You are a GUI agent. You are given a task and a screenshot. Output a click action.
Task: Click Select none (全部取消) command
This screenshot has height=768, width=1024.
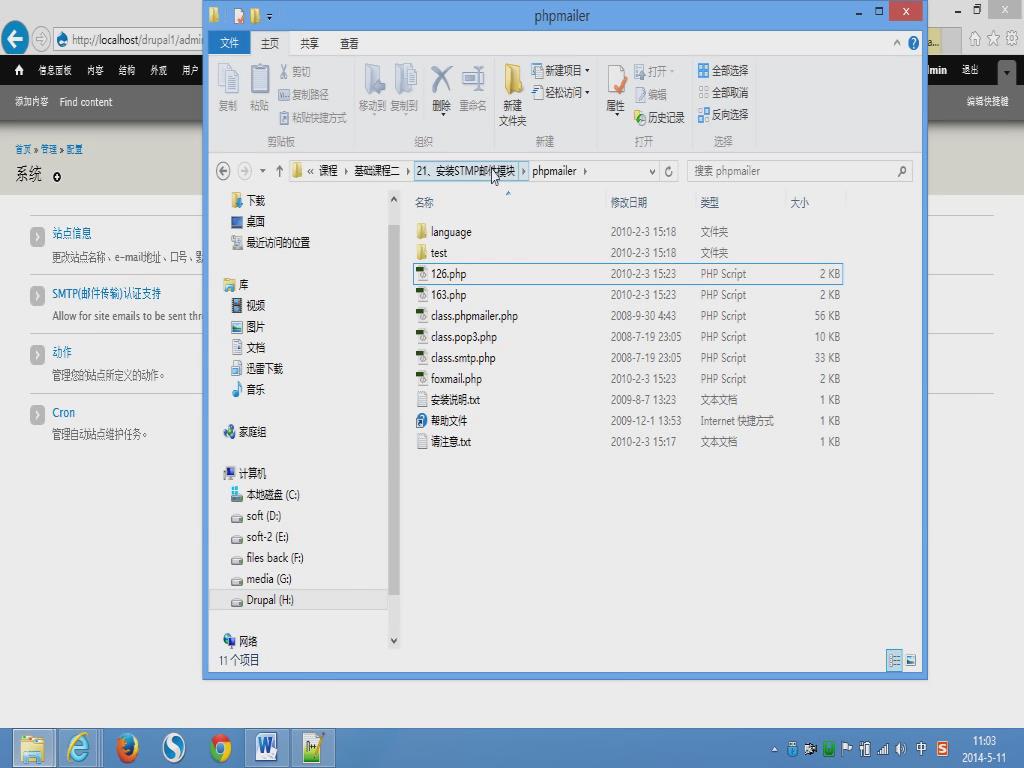[723, 93]
